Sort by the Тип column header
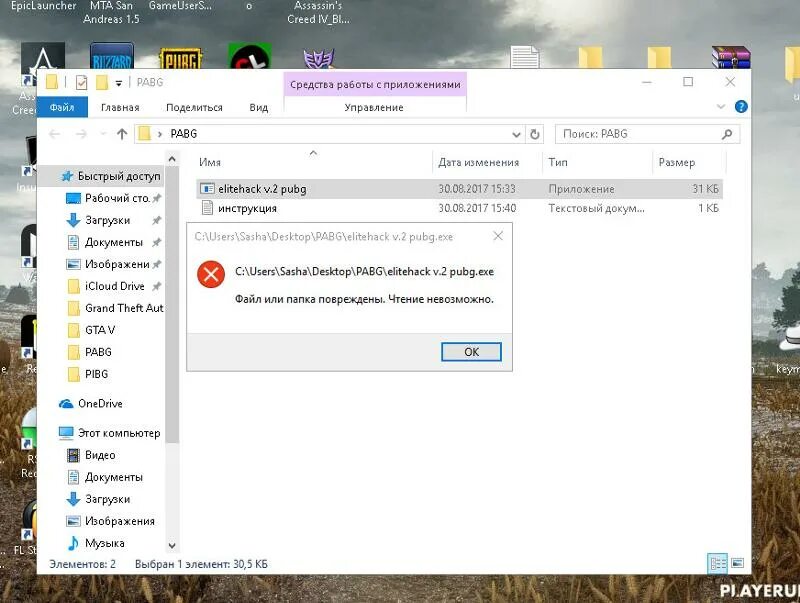Screen dimensions: 800x603 tap(558, 162)
